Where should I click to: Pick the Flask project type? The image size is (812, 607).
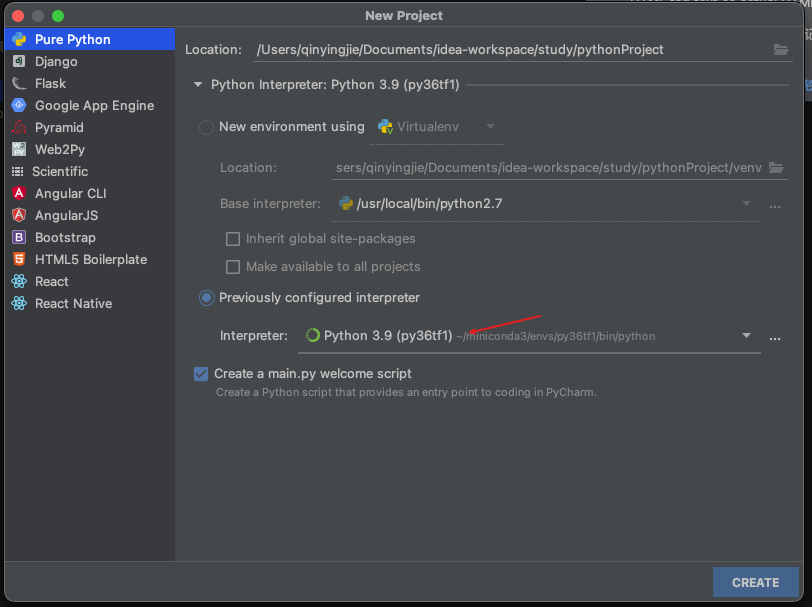tap(90, 83)
